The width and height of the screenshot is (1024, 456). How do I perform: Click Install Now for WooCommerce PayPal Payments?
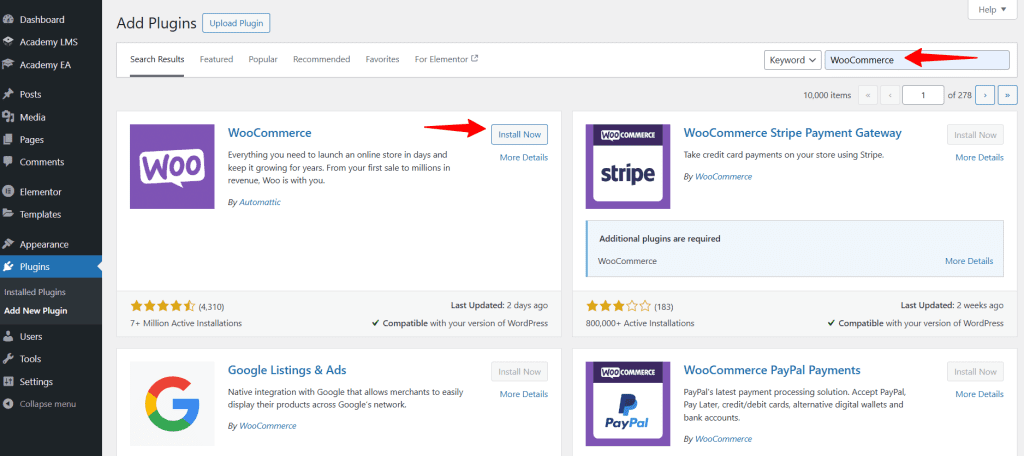point(975,372)
